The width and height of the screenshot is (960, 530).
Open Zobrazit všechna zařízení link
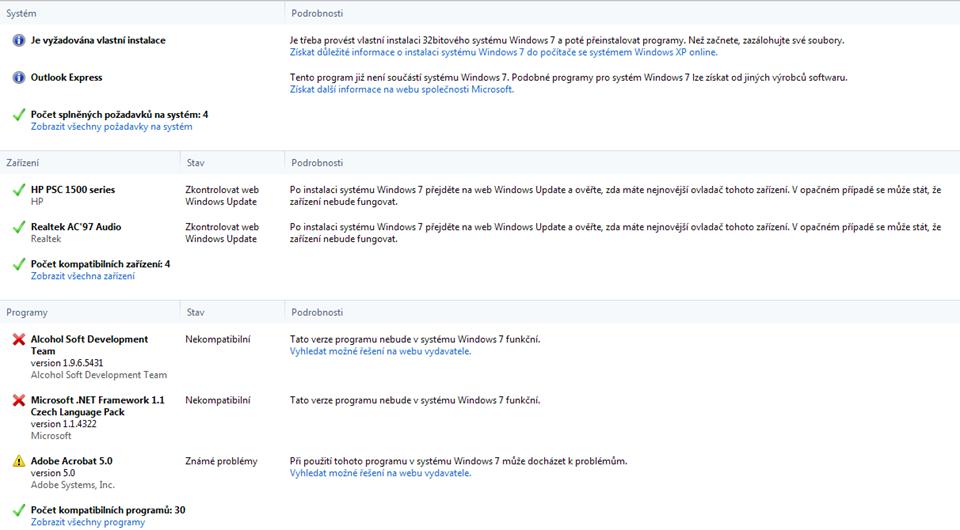pos(83,276)
